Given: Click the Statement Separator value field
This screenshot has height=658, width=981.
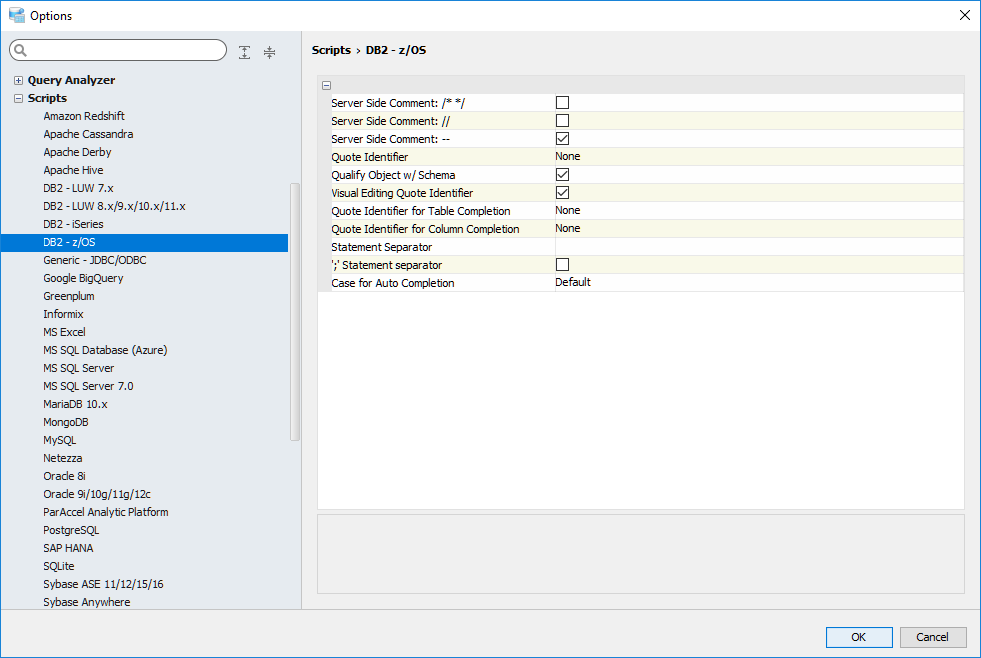Looking at the screenshot, I should (x=757, y=247).
